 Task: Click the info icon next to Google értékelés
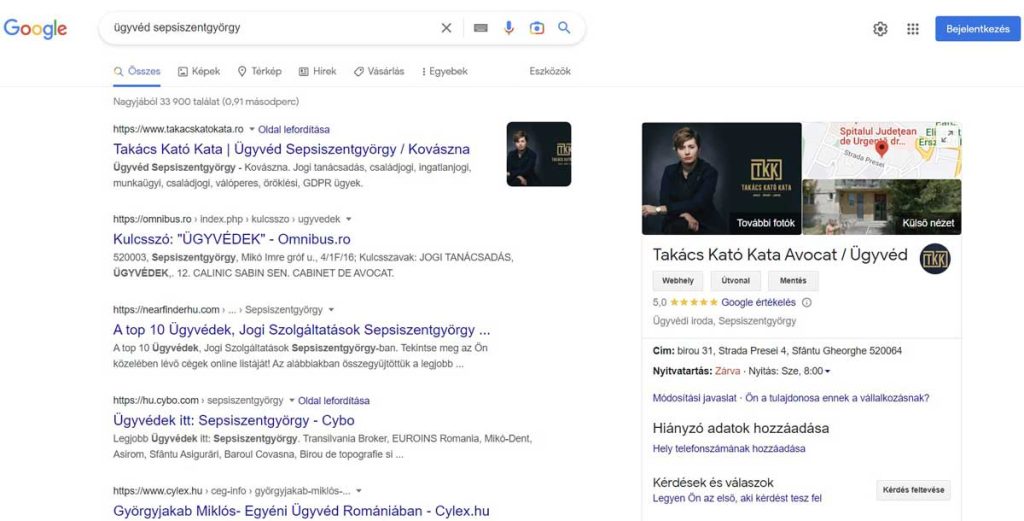pos(807,302)
